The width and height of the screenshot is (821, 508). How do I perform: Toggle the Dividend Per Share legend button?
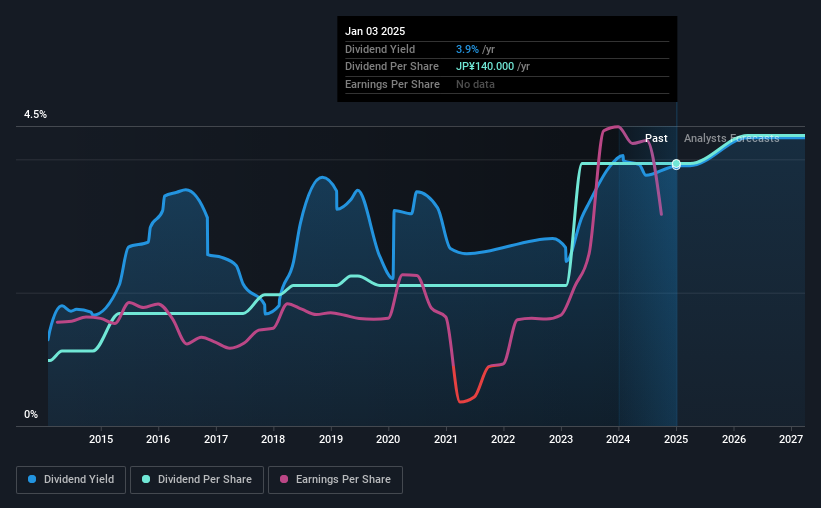click(197, 480)
